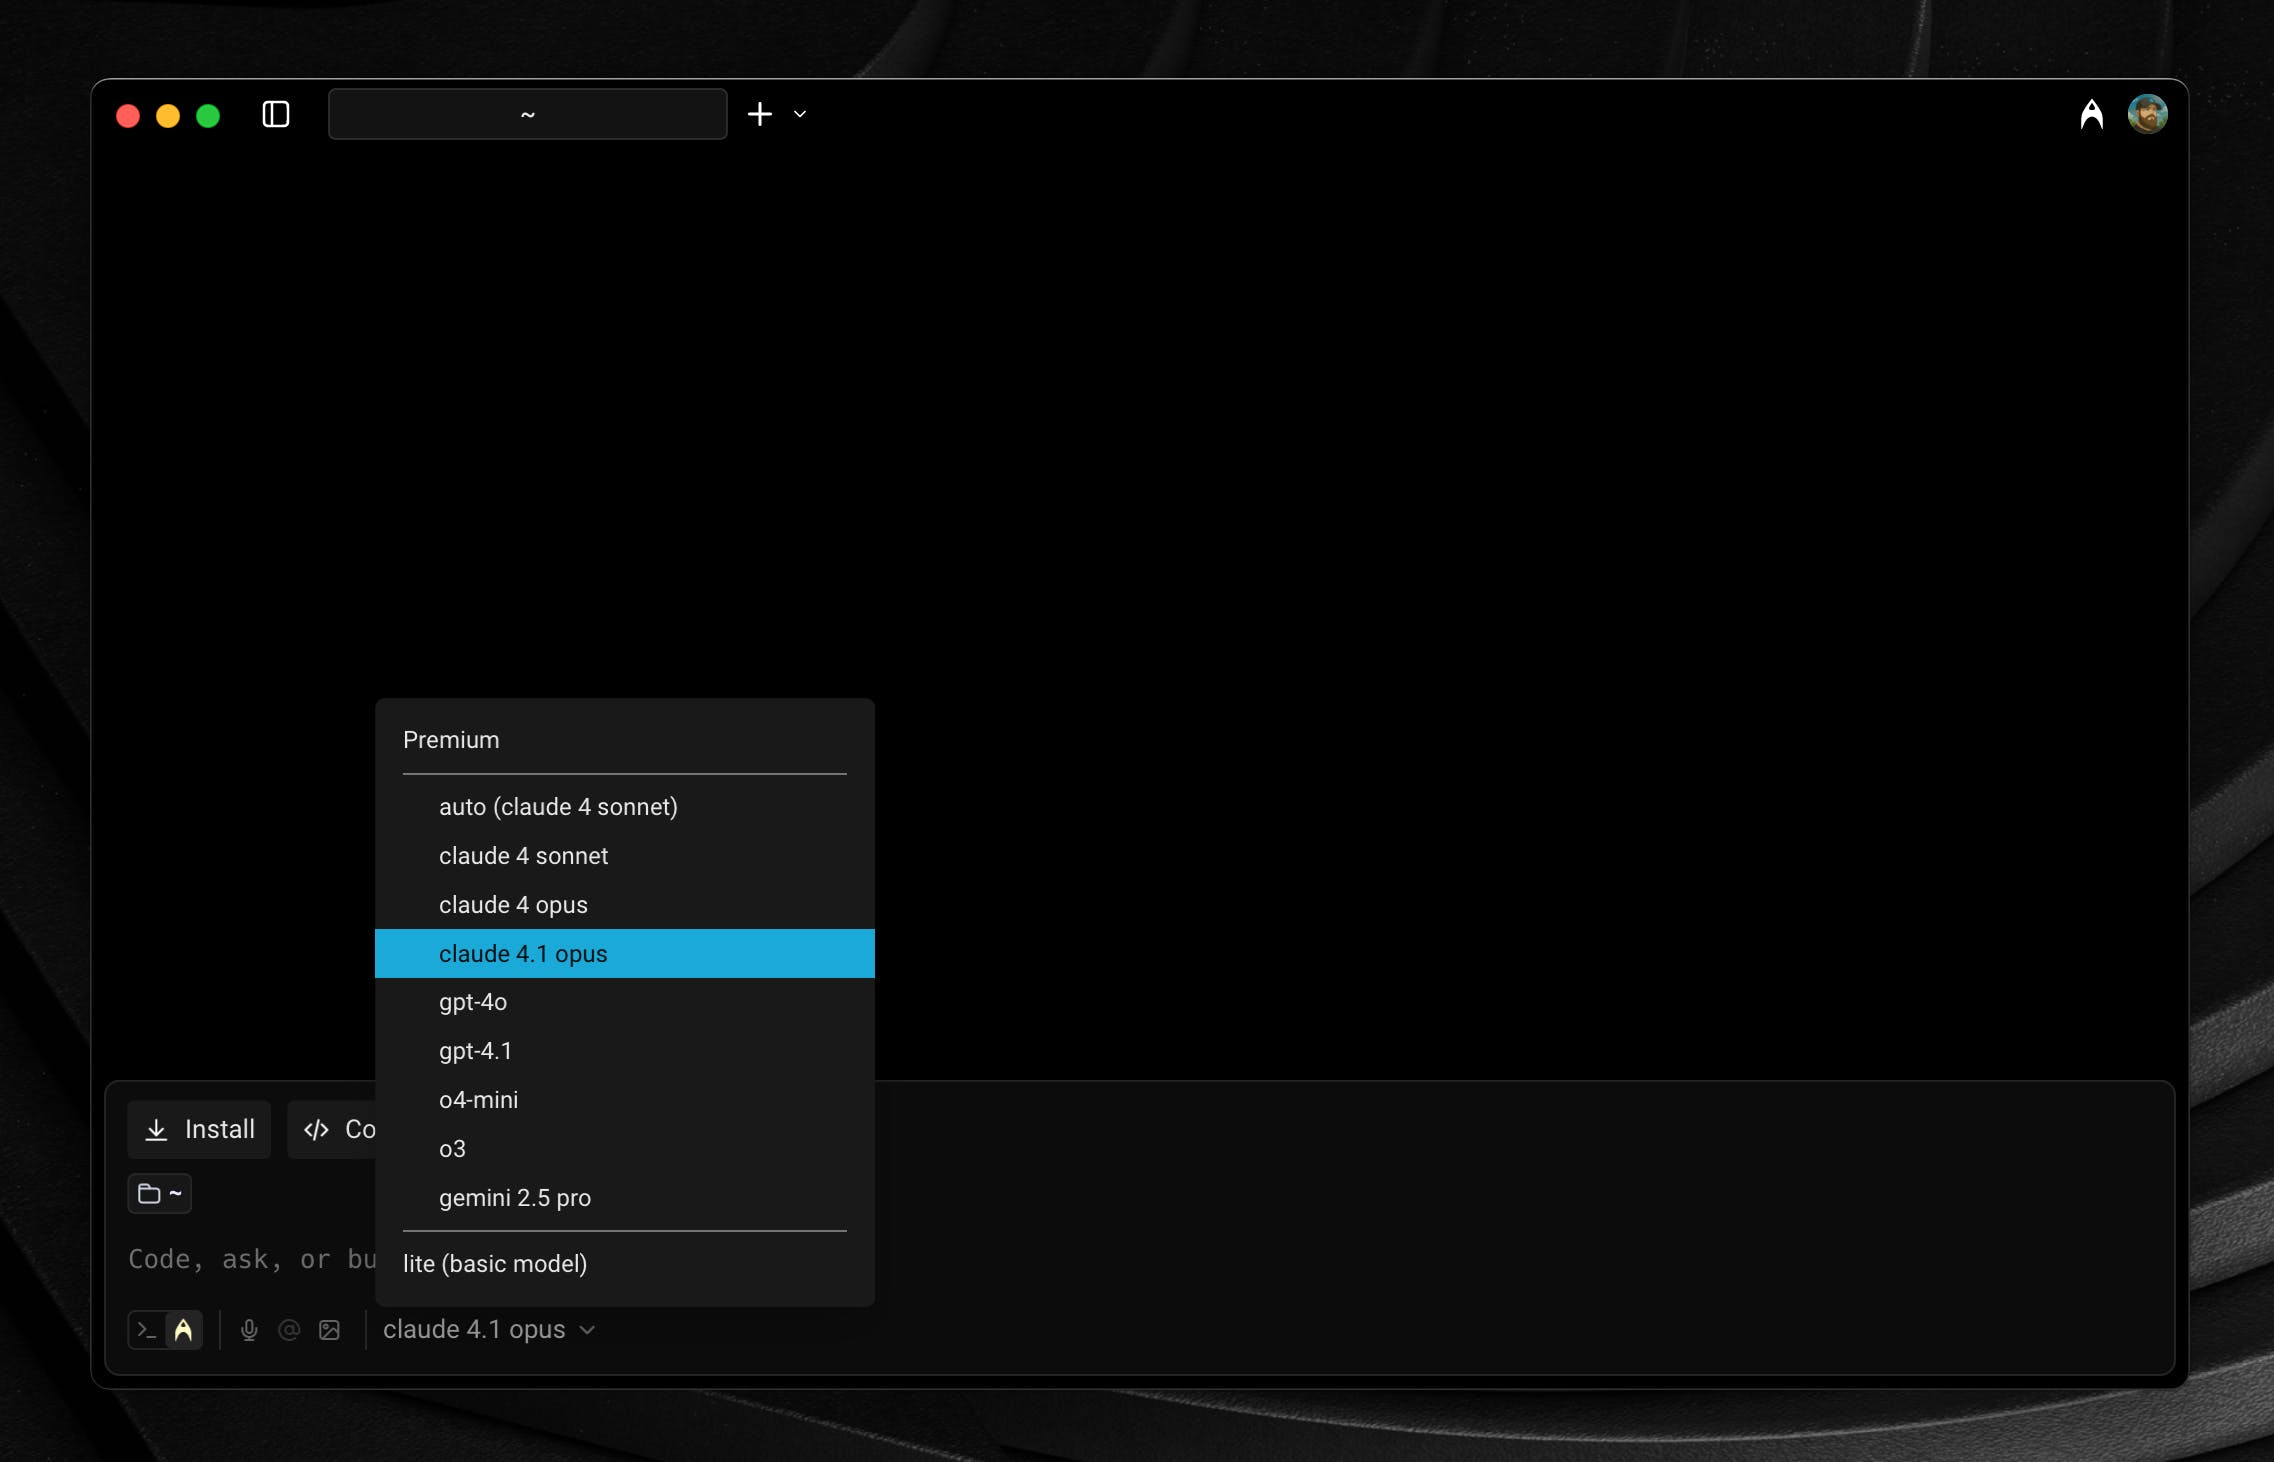Click the microphone voice input icon

(249, 1330)
